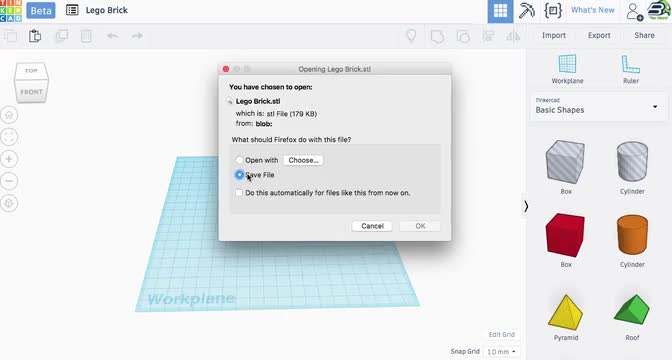This screenshot has height=360, width=672.
Task: Open the design list icon beside Lego Brick
Action: pyautogui.click(x=72, y=10)
